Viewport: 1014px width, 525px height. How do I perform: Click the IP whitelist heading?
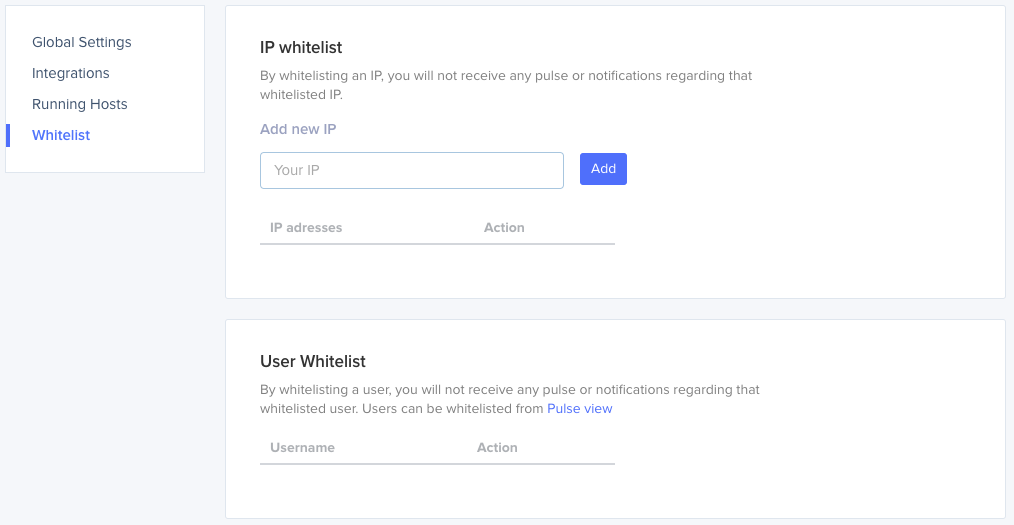click(x=301, y=47)
